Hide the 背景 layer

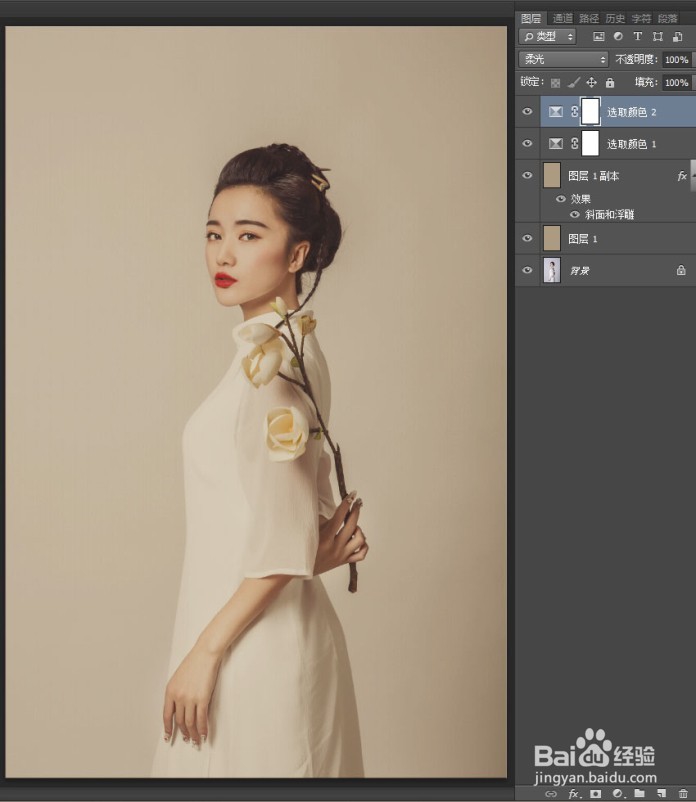coord(527,270)
